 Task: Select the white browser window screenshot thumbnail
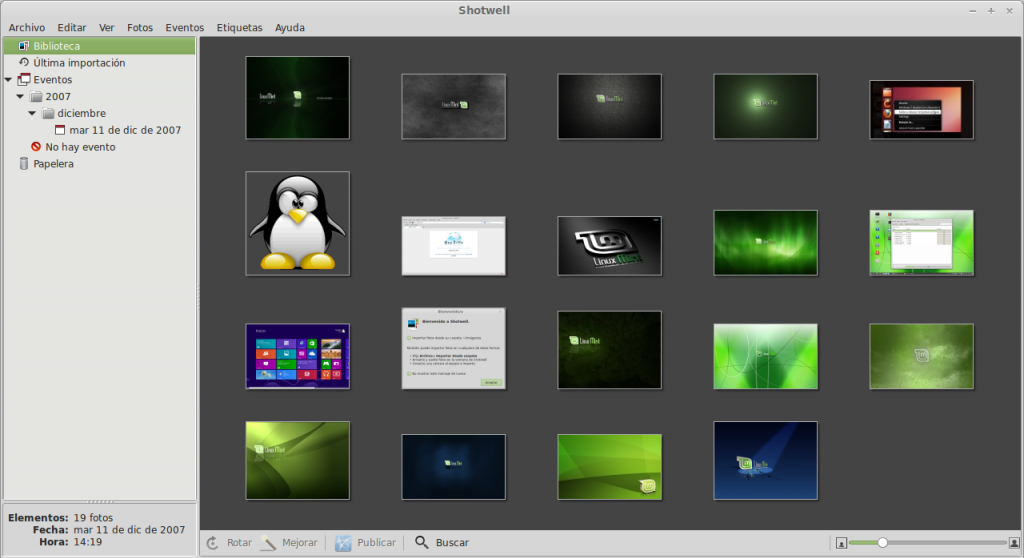click(x=454, y=246)
